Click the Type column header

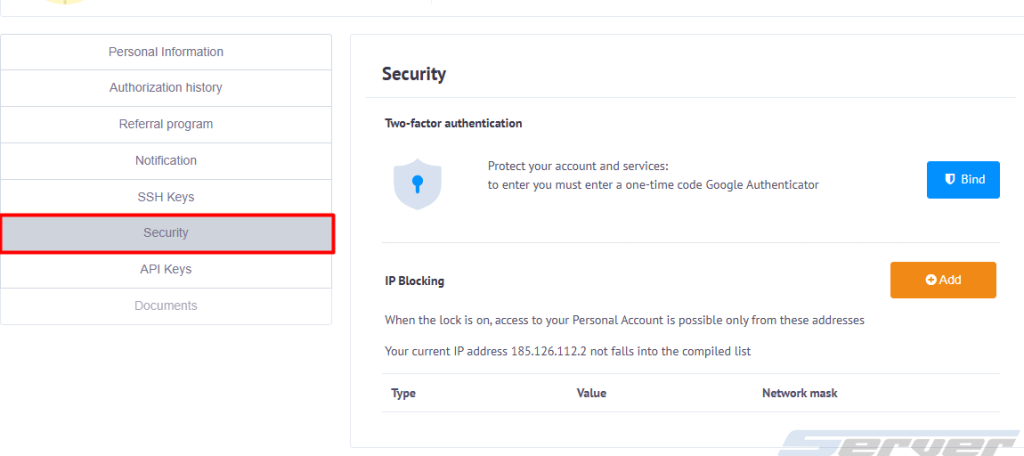click(x=404, y=393)
